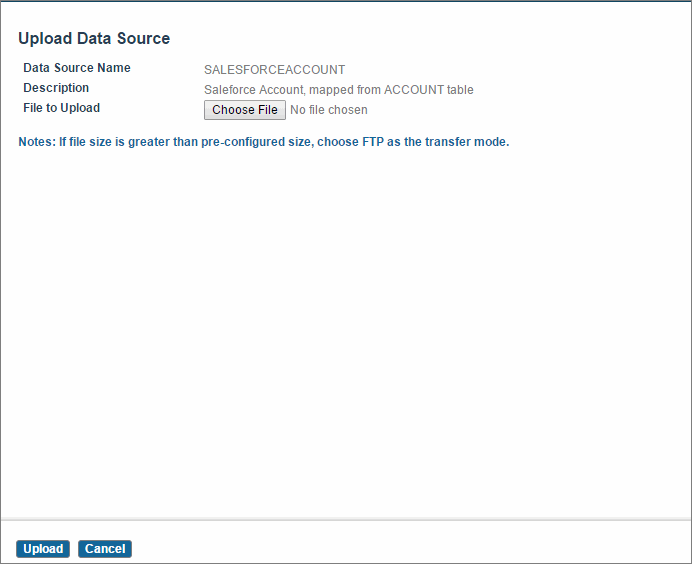Select the Data Source Name label
692x564 pixels.
pos(77,68)
